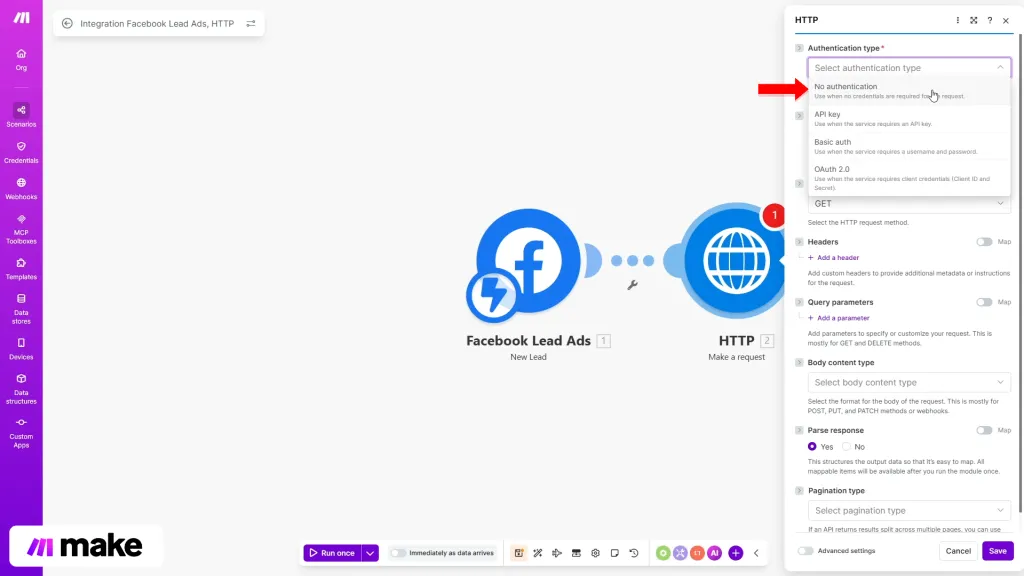Toggle the Headers Map switch
1024x576 pixels.
(x=984, y=242)
